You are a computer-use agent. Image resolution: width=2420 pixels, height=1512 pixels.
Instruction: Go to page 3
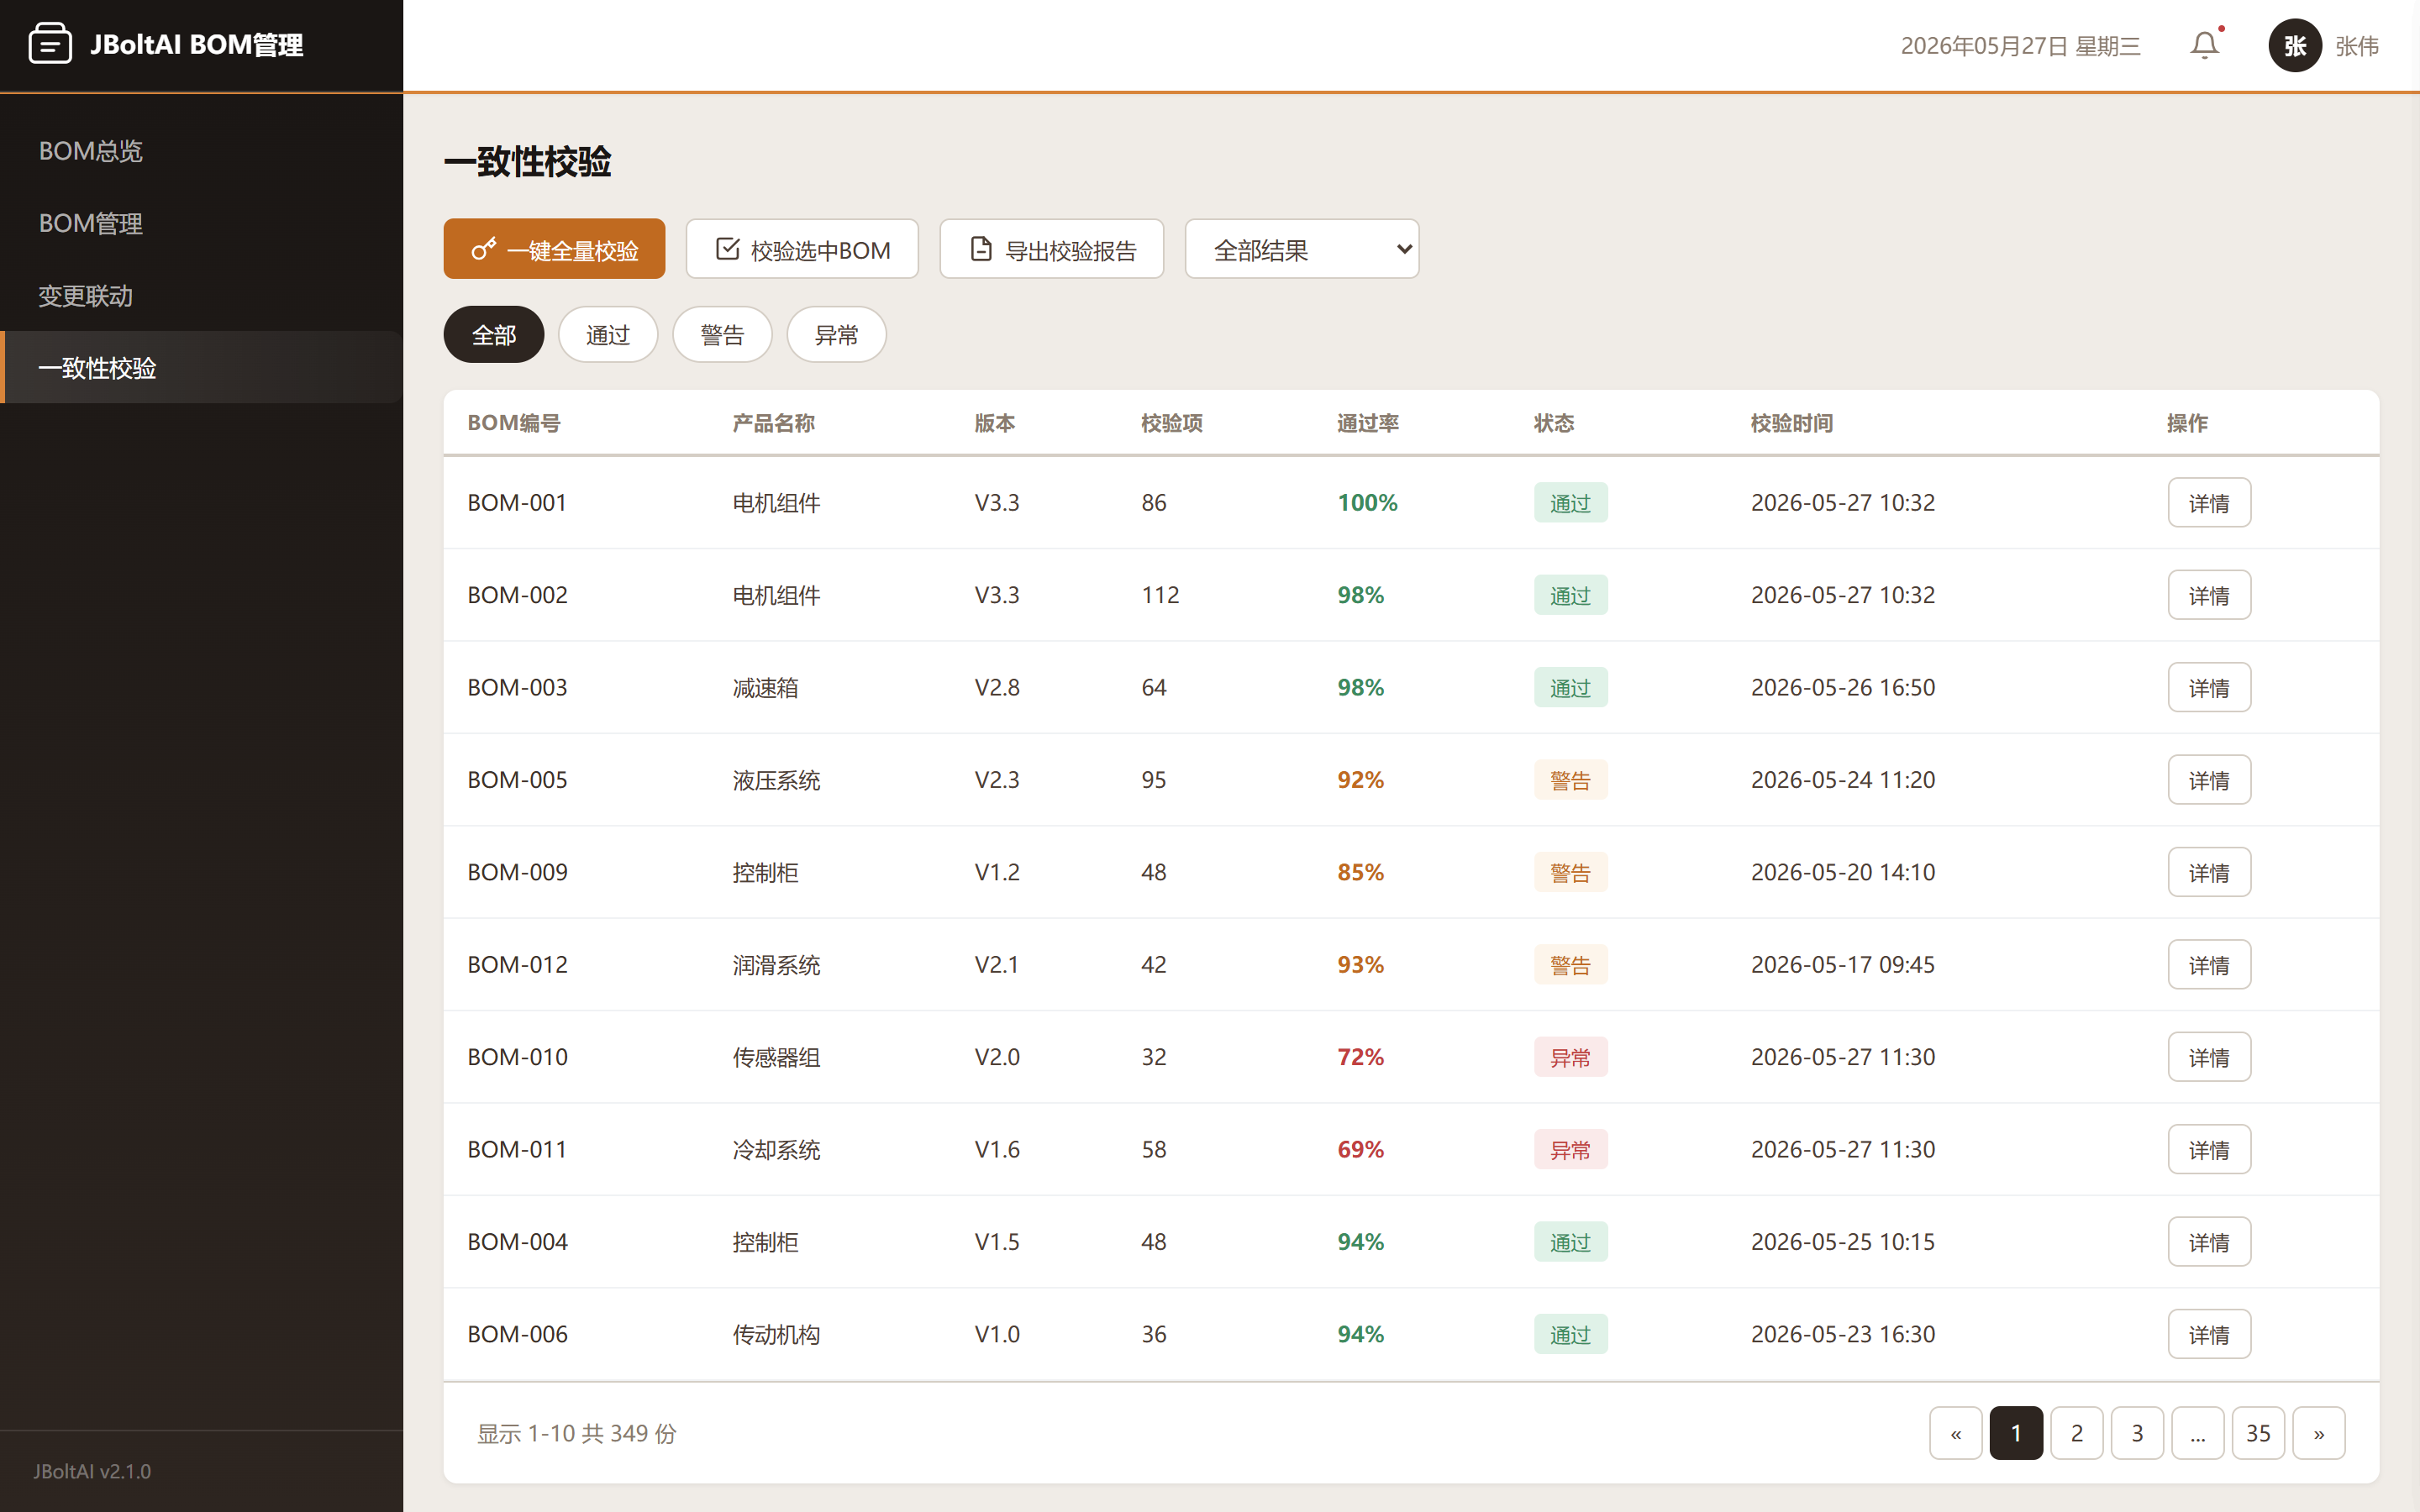click(x=2137, y=1433)
